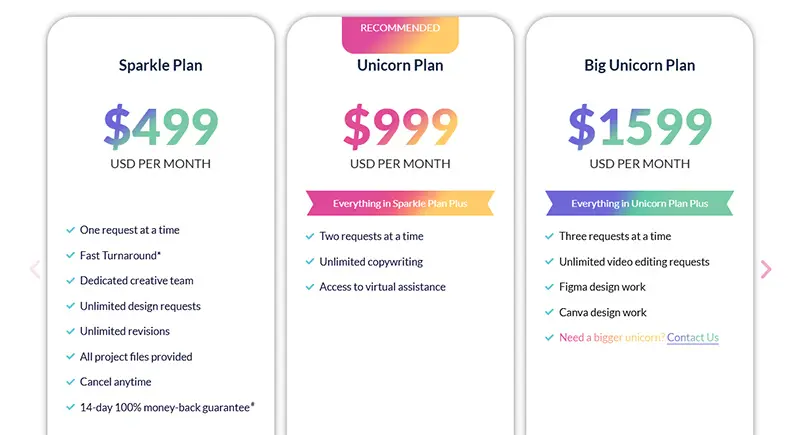This screenshot has width=800, height=435.
Task: Select the Big Unicorn Plan title
Action: (x=639, y=66)
